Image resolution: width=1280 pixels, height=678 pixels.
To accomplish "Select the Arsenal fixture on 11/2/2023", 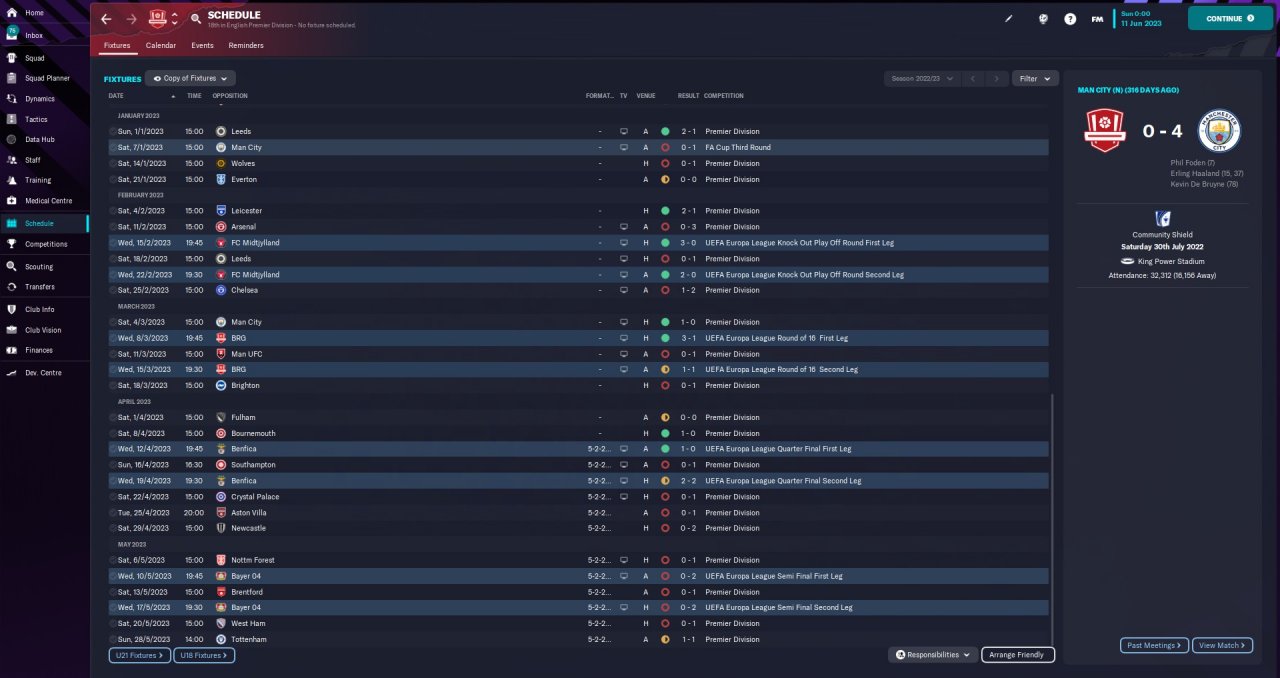I will pos(578,227).
